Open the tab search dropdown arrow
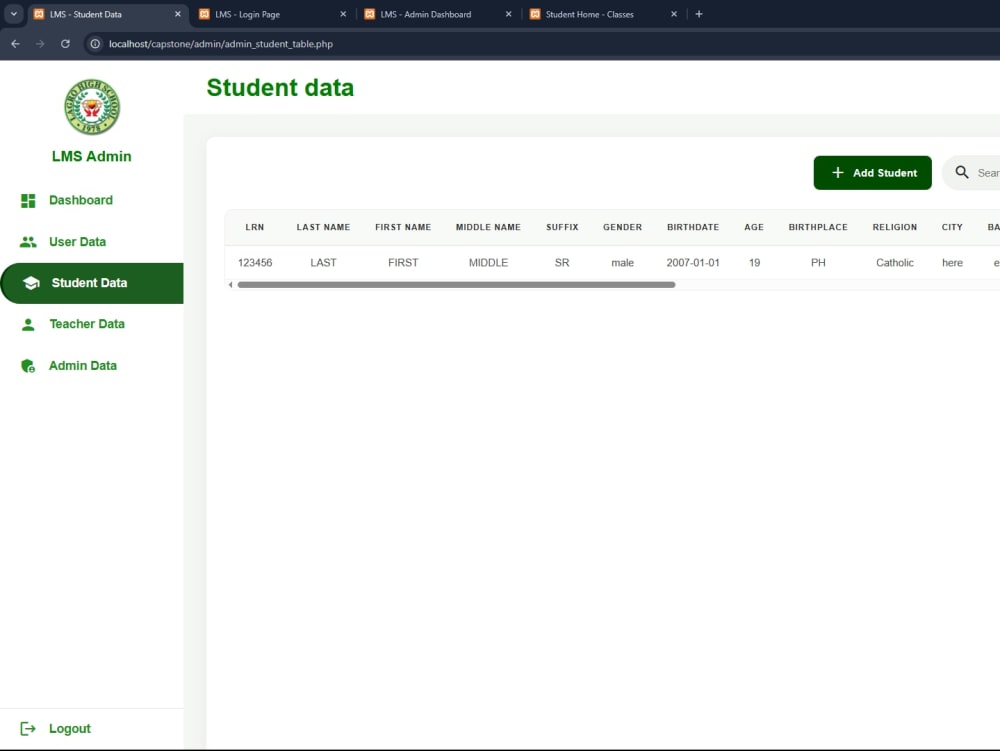1000x751 pixels. pos(13,14)
